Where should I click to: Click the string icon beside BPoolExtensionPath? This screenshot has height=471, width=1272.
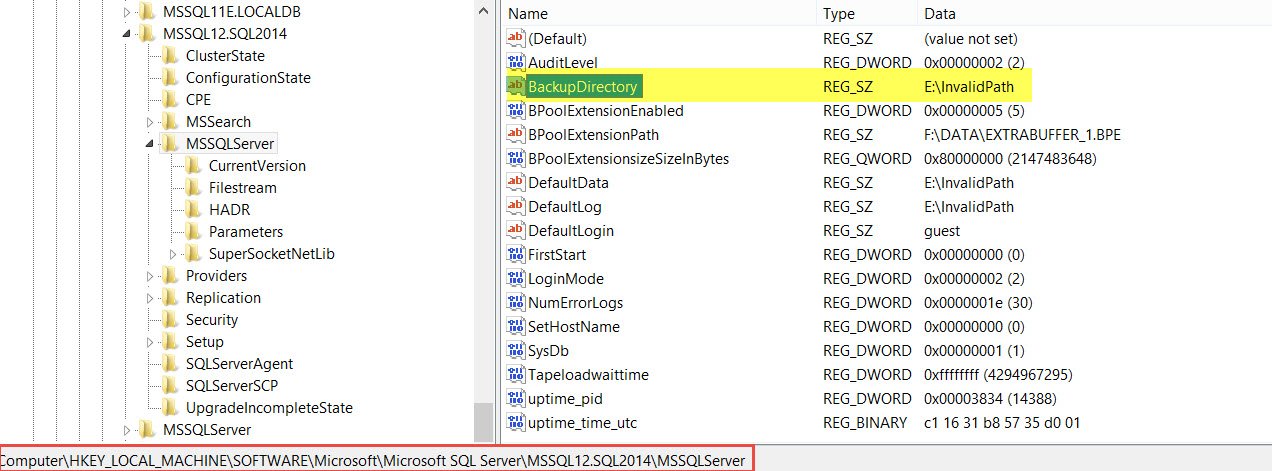click(516, 134)
